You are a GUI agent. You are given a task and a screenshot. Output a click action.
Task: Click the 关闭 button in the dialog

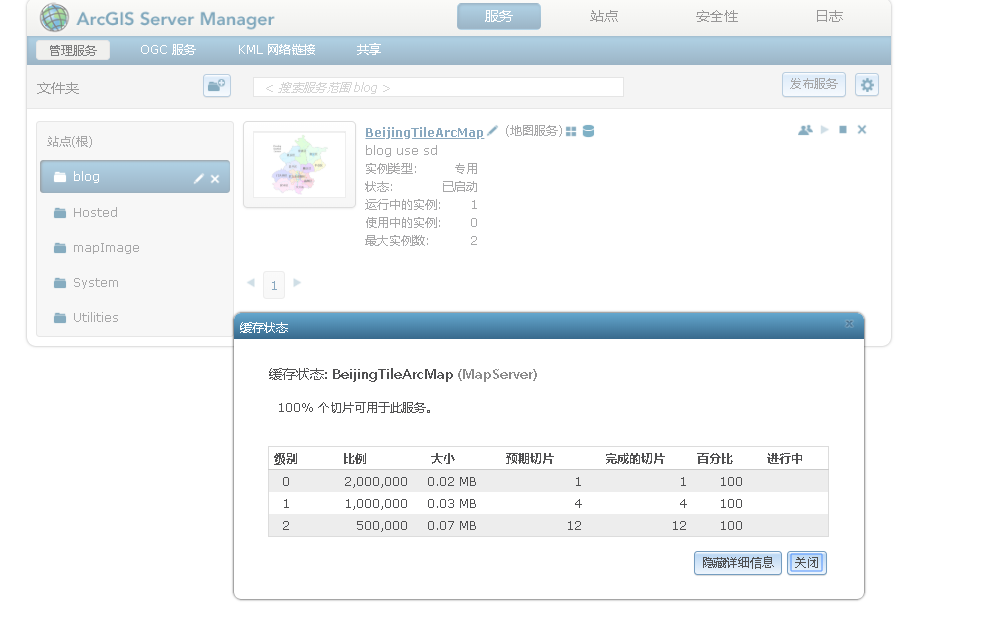(x=807, y=563)
